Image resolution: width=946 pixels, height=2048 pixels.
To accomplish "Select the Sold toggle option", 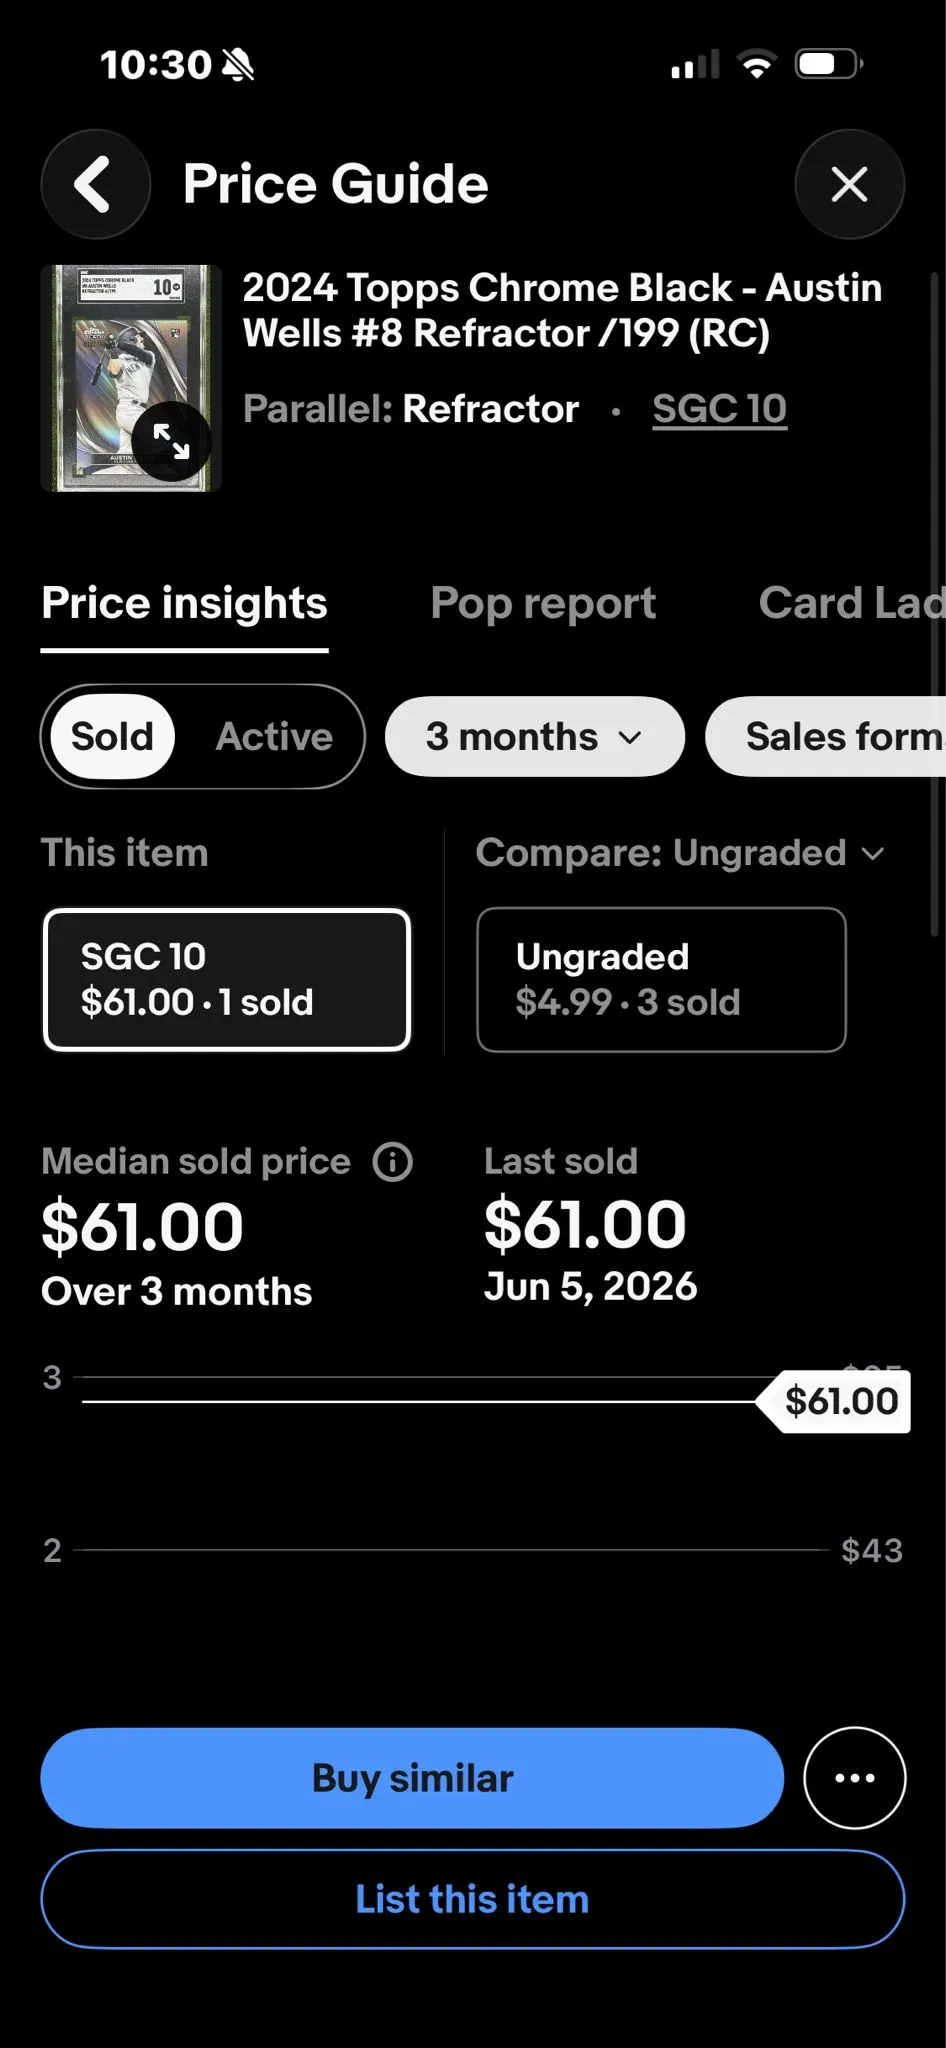I will 113,737.
